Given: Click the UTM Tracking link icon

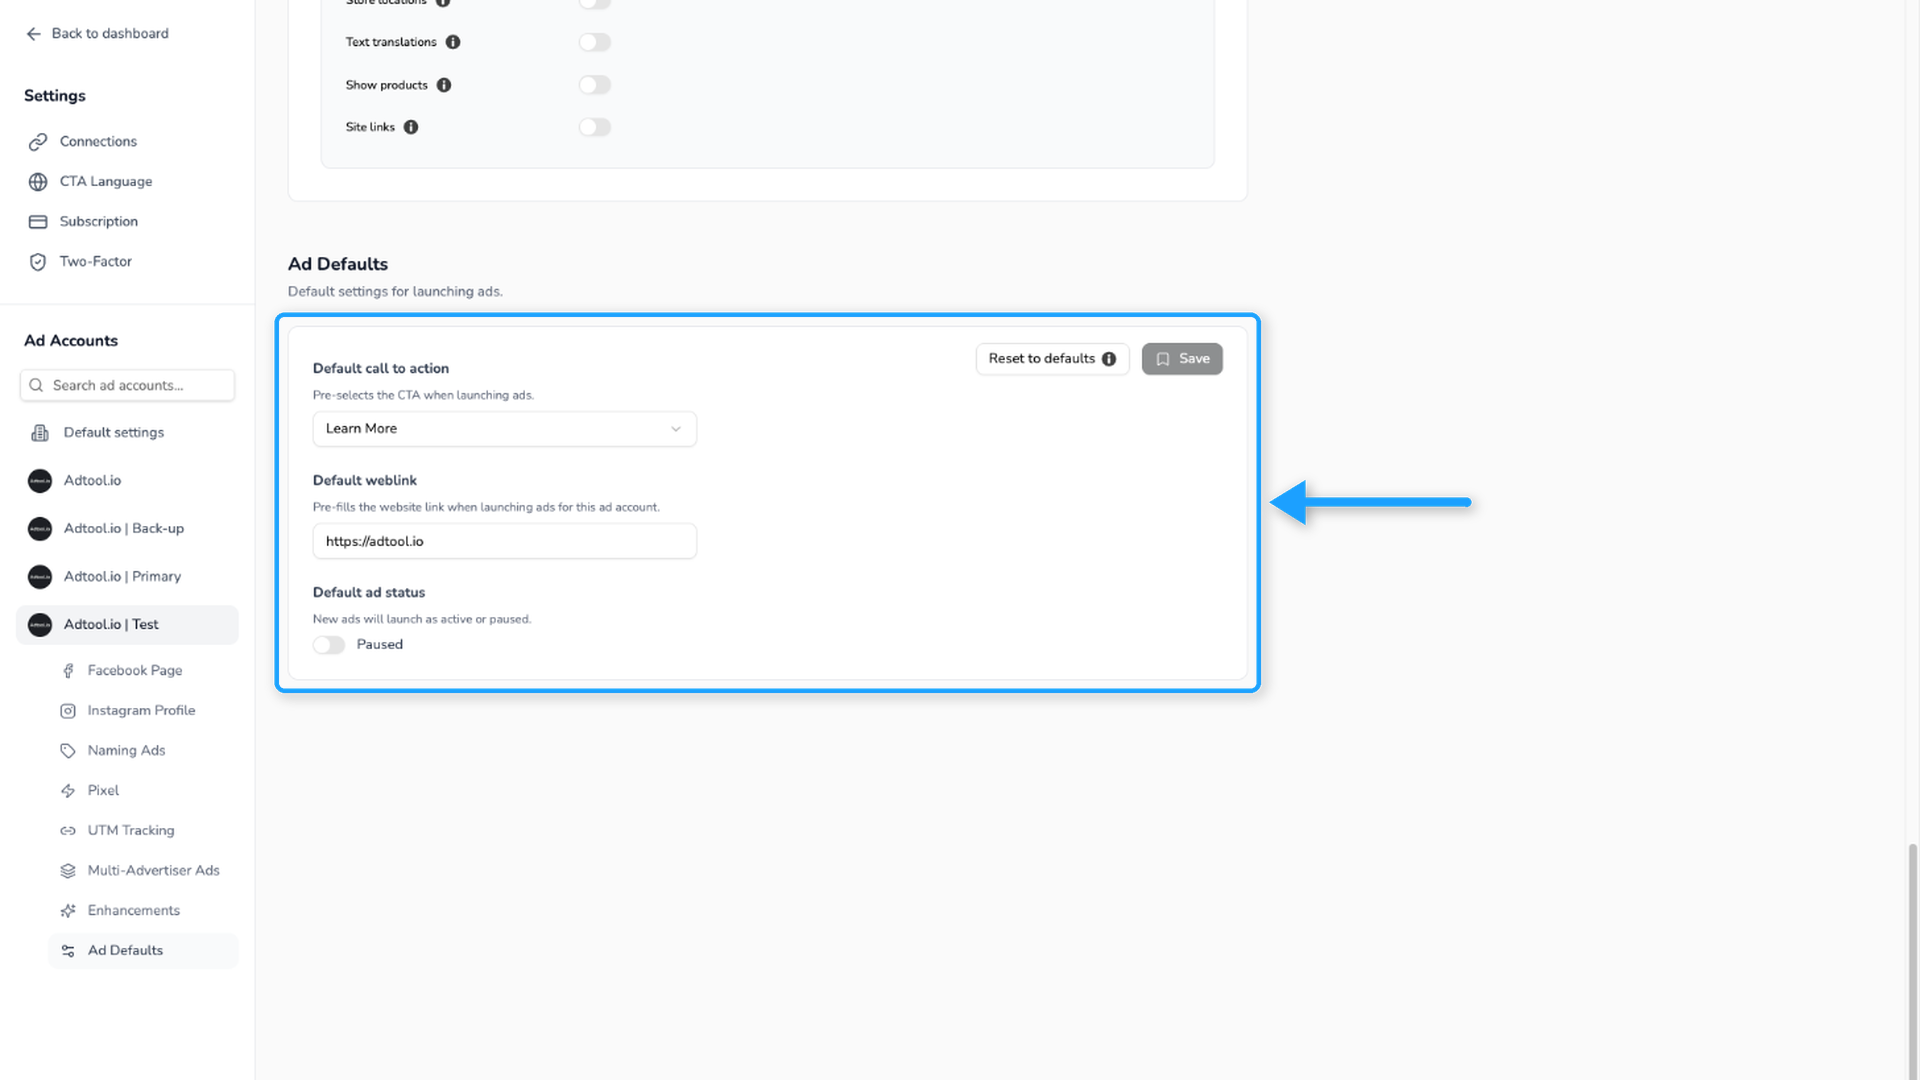Looking at the screenshot, I should tap(68, 831).
